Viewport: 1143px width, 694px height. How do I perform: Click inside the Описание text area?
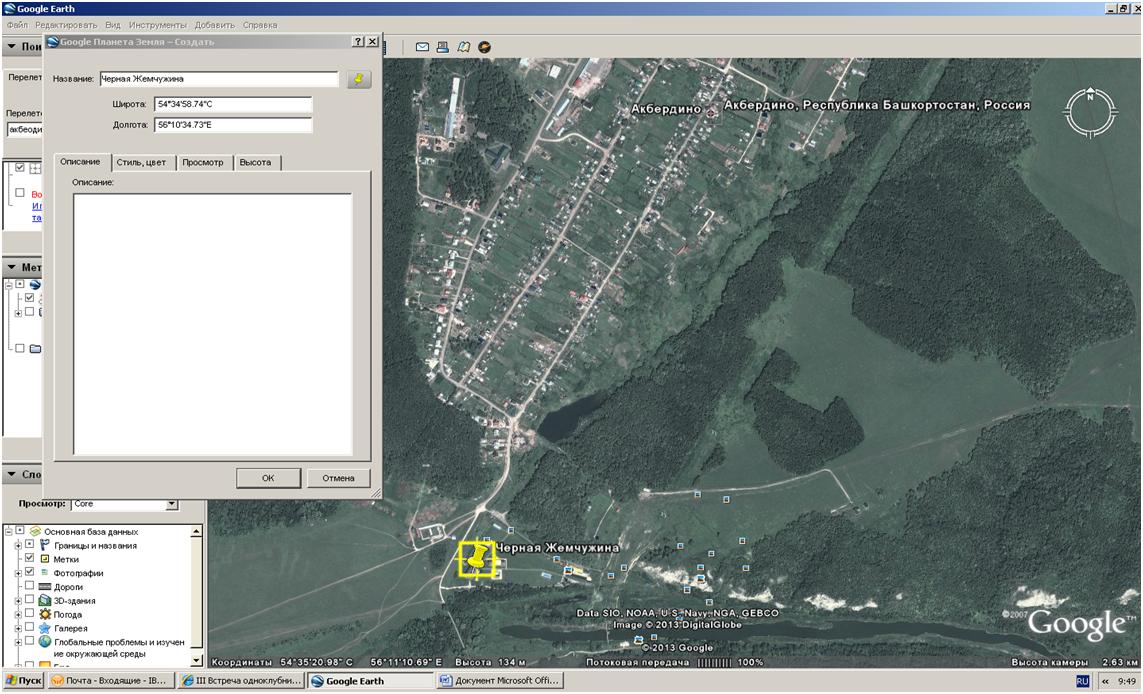pos(213,324)
